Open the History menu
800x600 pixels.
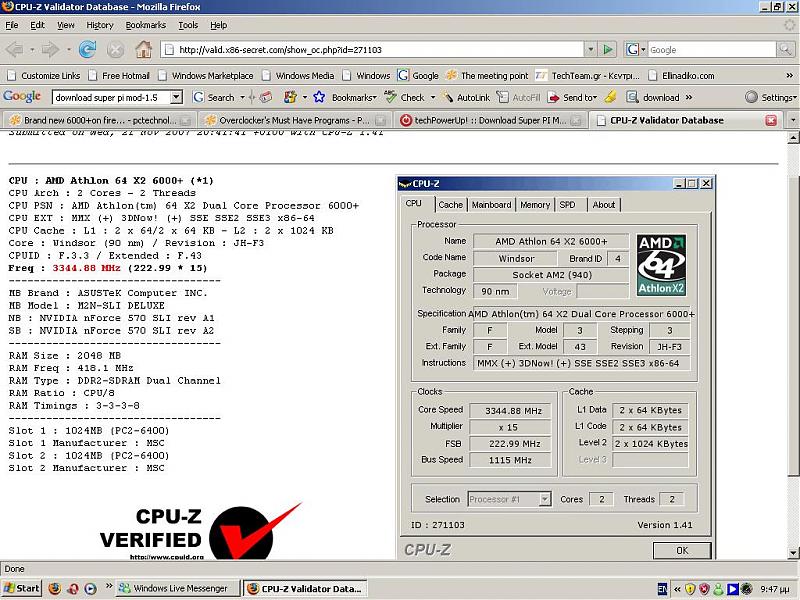[99, 25]
